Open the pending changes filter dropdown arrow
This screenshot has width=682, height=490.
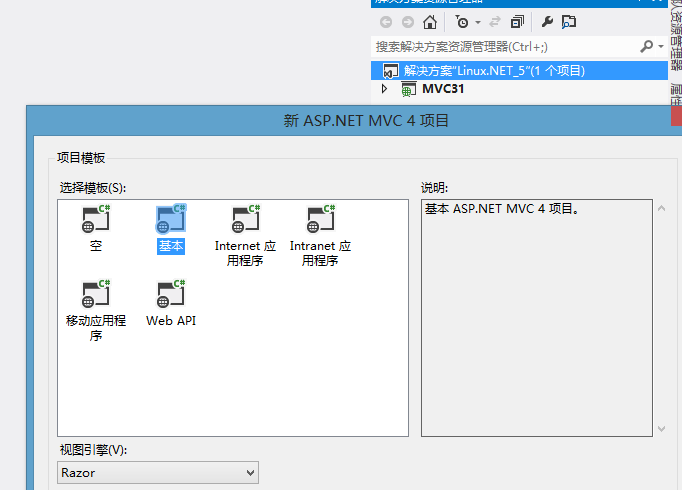pos(478,22)
